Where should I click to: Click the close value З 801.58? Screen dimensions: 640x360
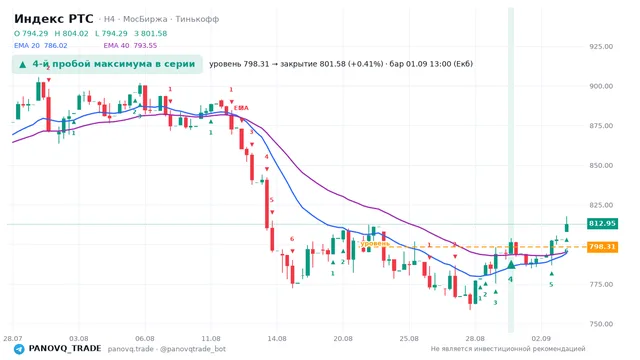(x=151, y=33)
